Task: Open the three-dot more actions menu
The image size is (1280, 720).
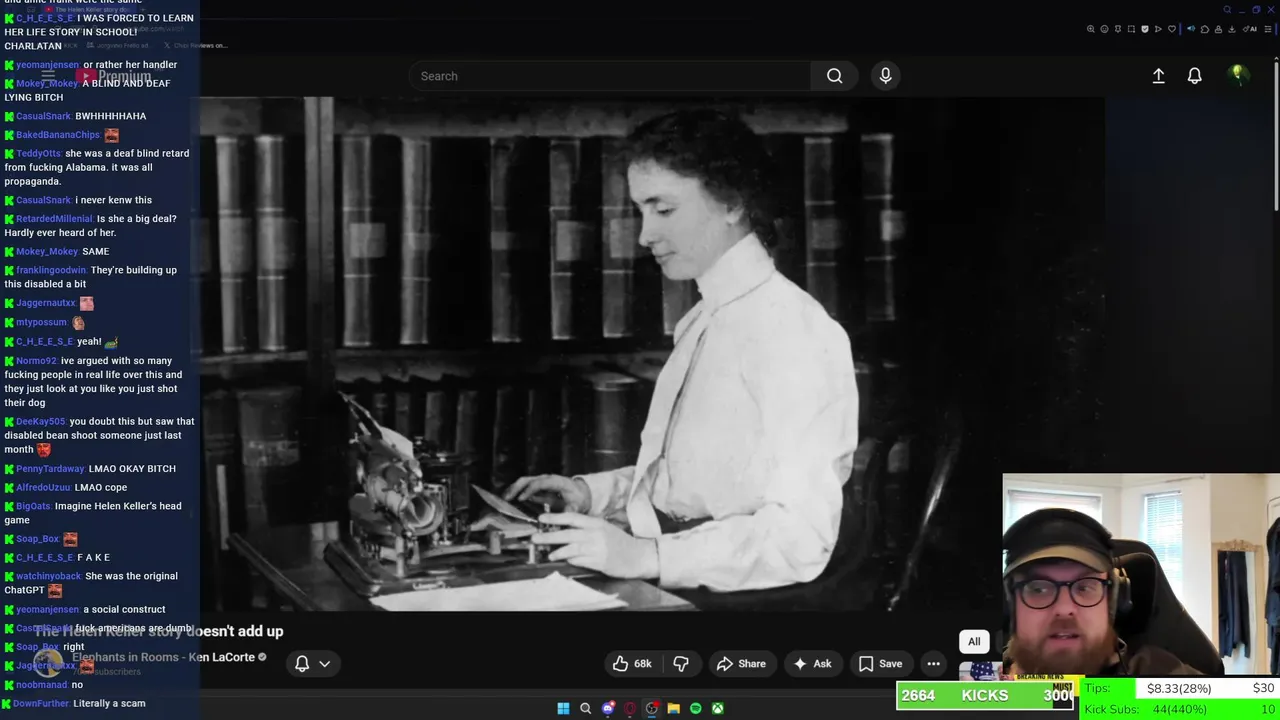Action: (933, 664)
